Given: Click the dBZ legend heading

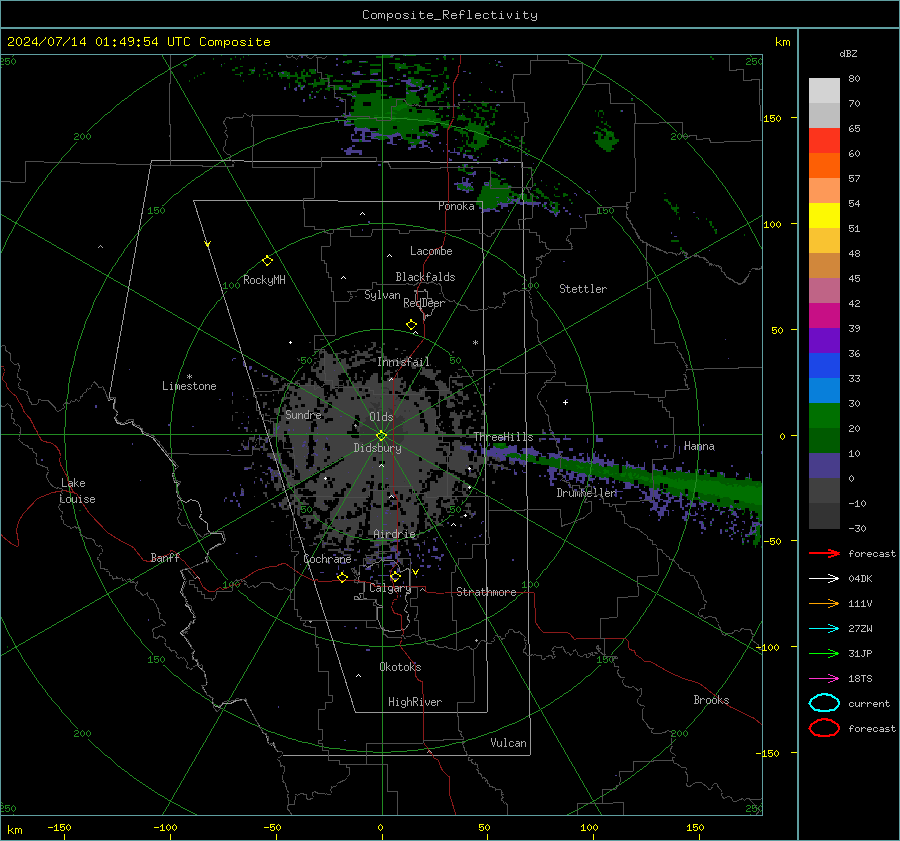Looking at the screenshot, I should point(848,54).
